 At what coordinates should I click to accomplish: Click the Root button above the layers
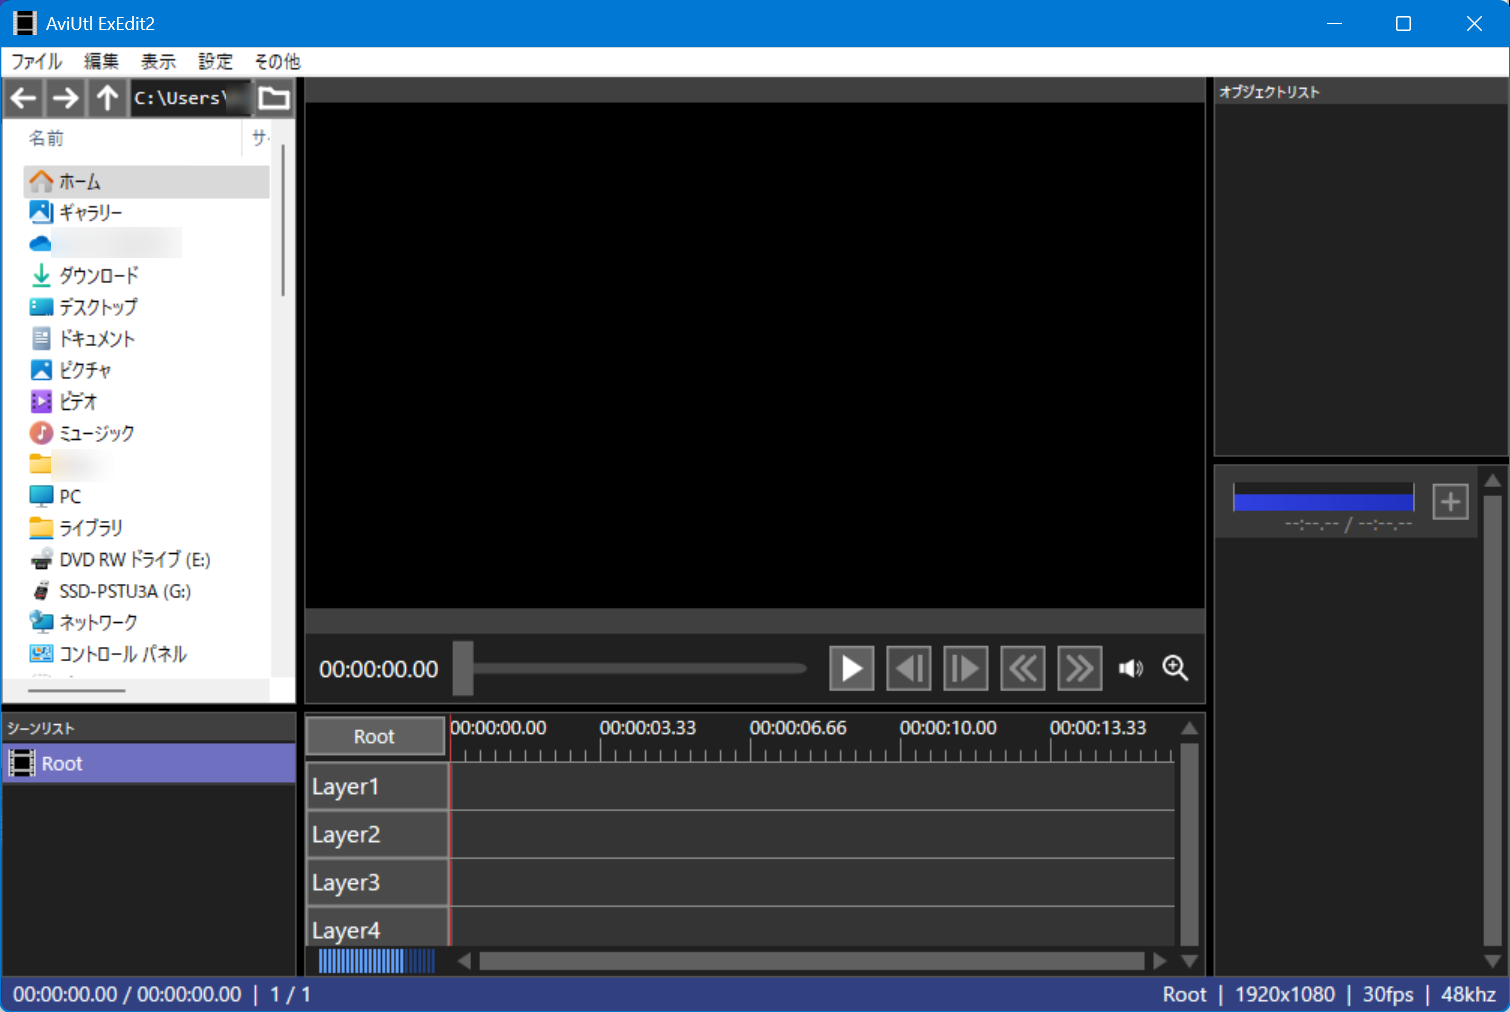click(x=374, y=736)
